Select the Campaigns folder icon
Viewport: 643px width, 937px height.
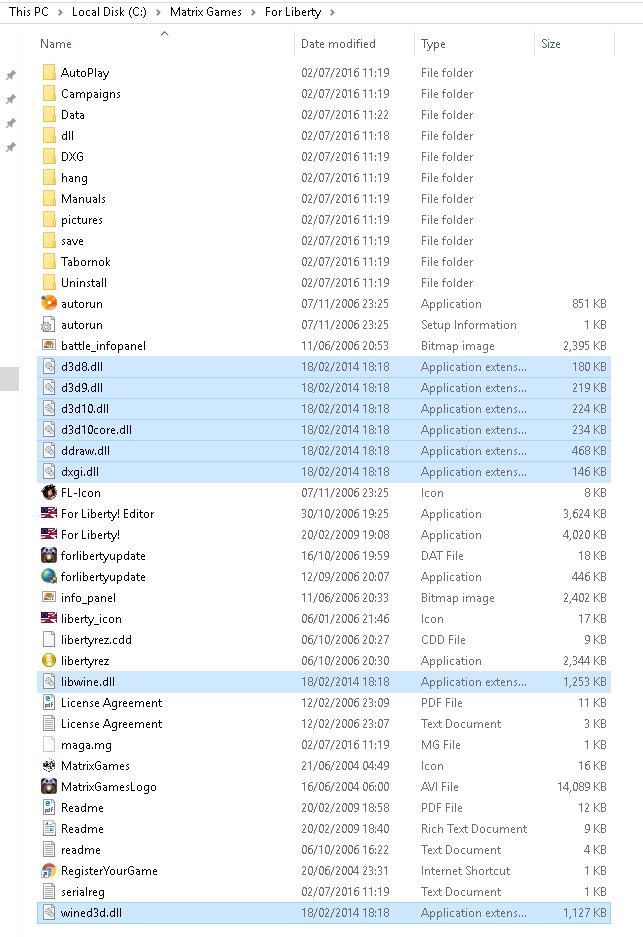click(x=49, y=93)
